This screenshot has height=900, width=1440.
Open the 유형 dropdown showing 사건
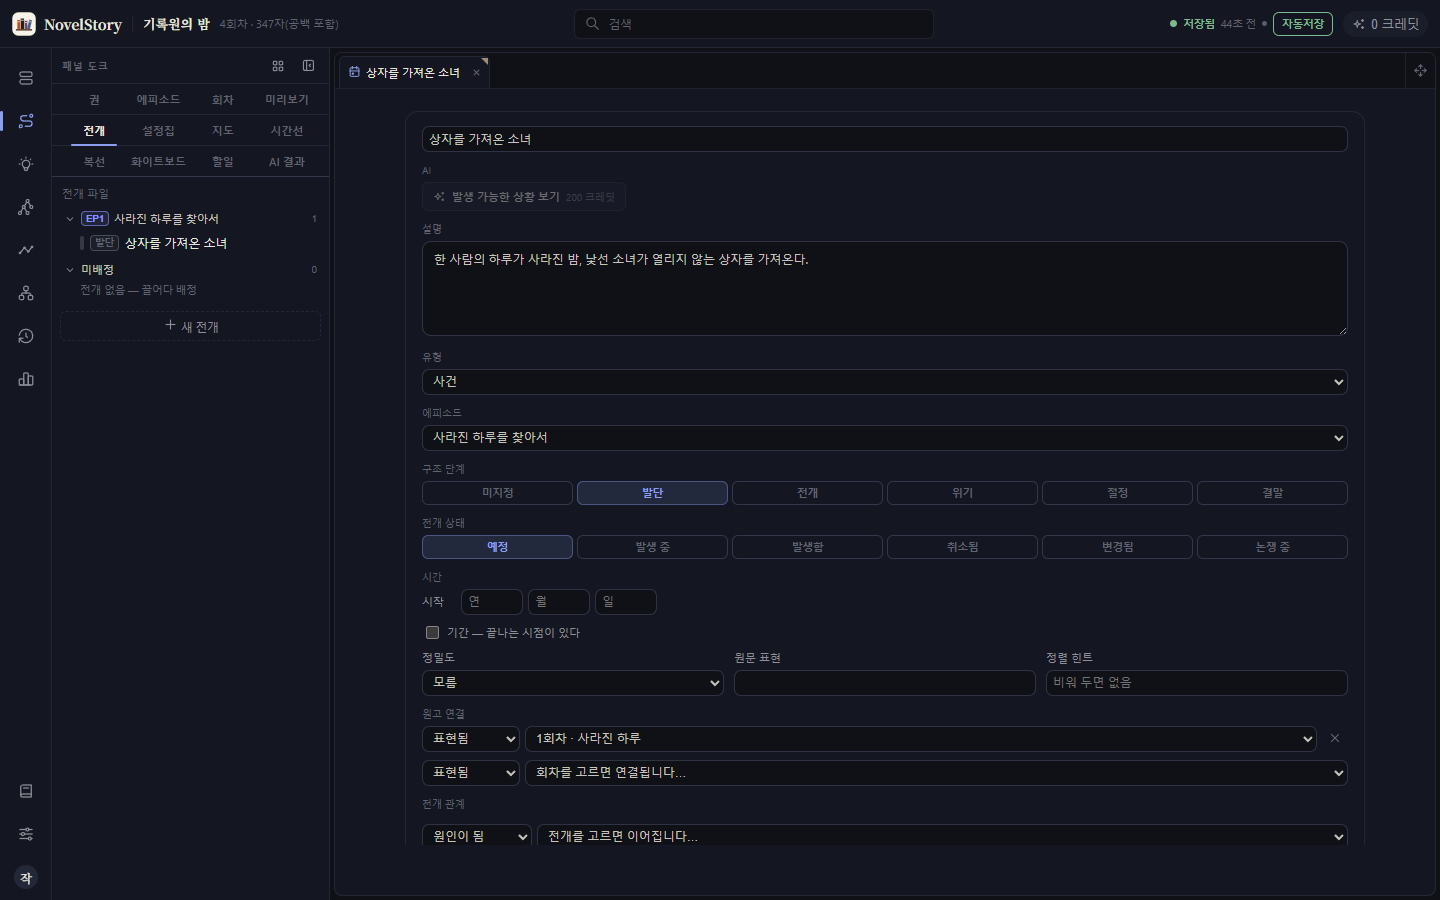click(884, 382)
